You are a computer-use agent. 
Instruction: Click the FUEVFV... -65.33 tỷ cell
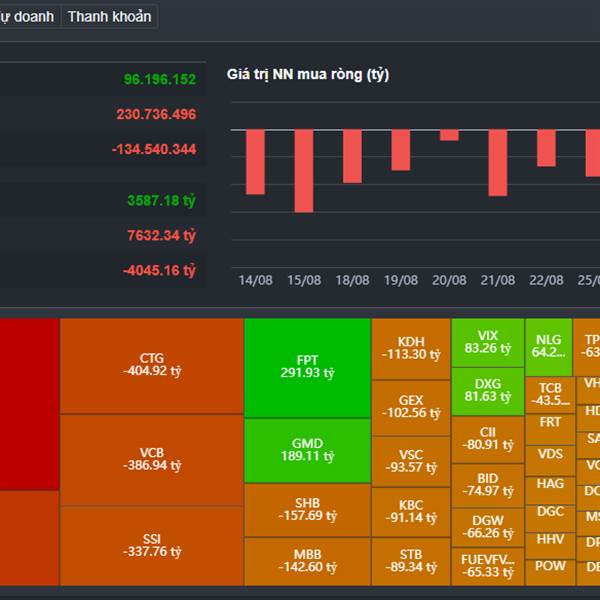click(488, 567)
